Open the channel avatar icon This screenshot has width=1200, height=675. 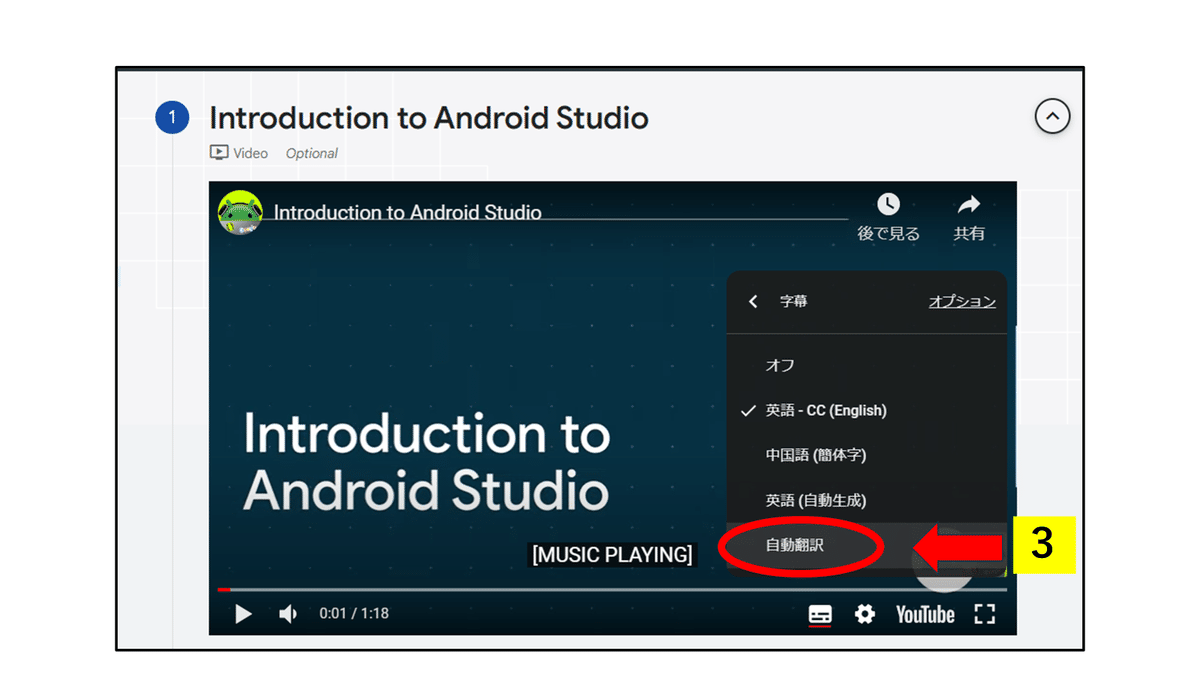pyautogui.click(x=240, y=212)
